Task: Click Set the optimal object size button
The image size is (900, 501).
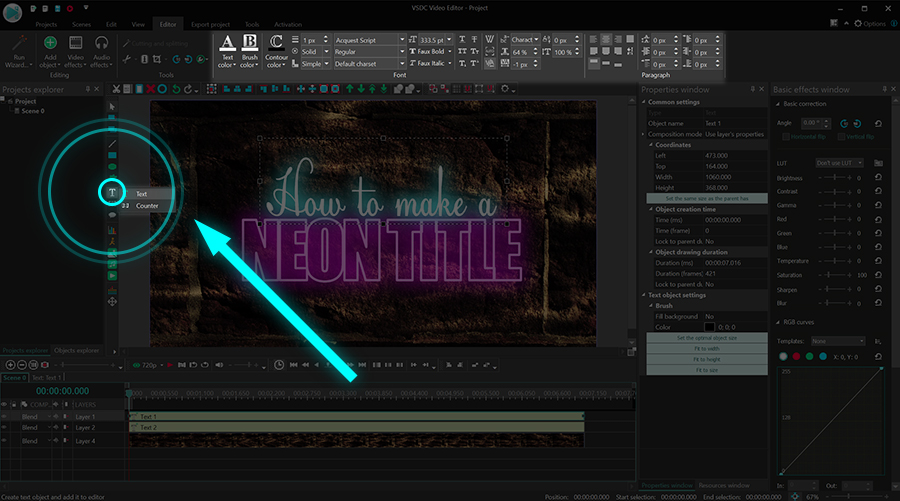Action: click(707, 338)
